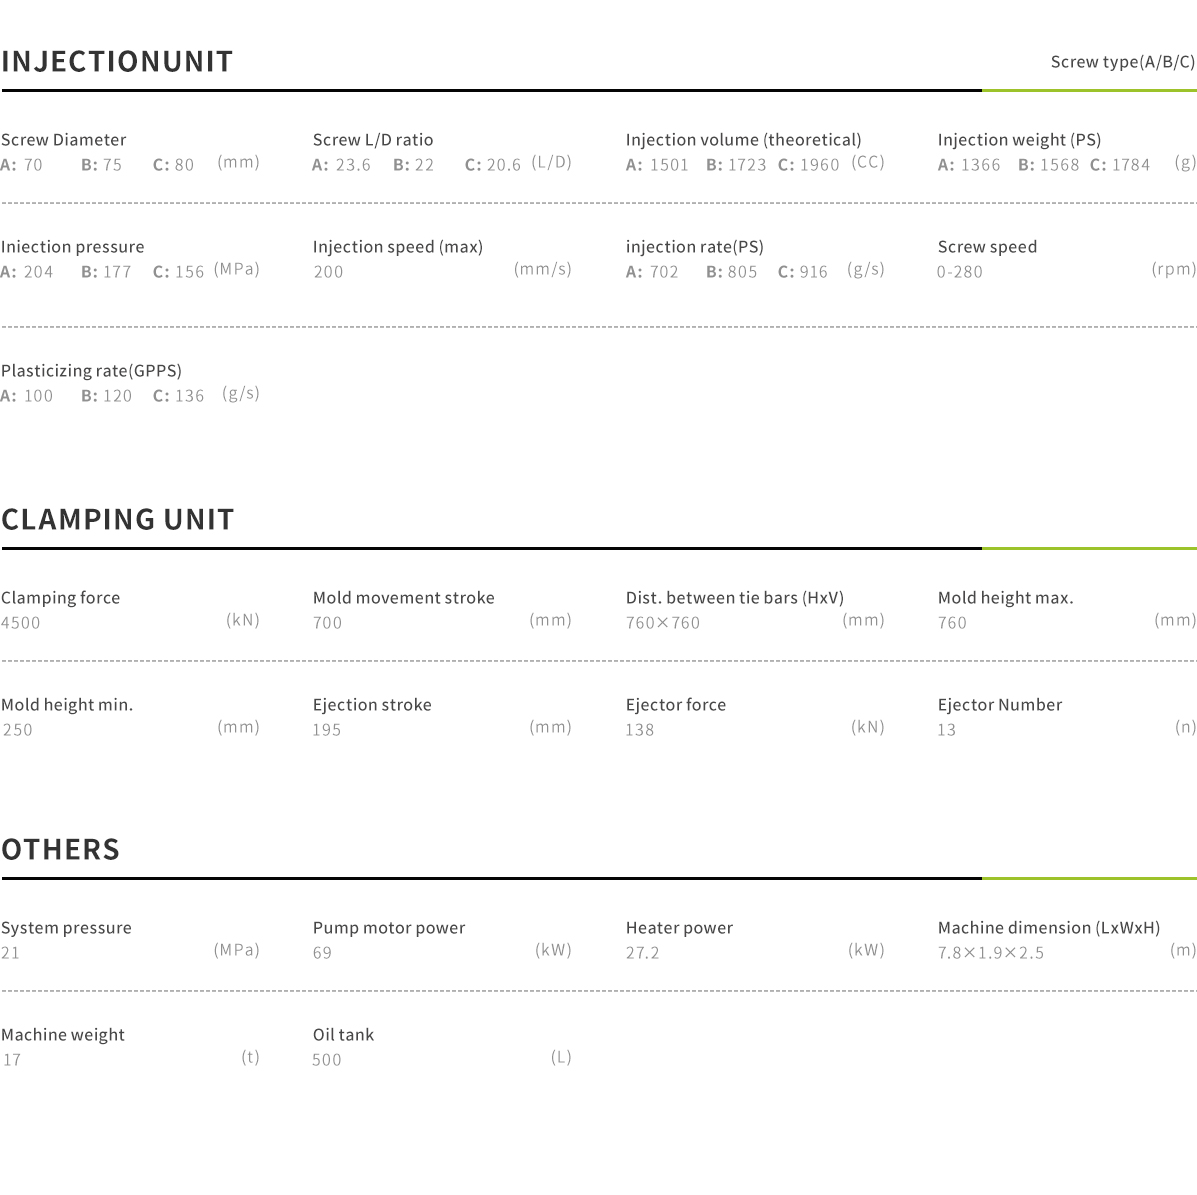The height and width of the screenshot is (1195, 1197).
Task: Click the Machine dimension value 7.8×1.9×2.5
Action: pos(991,953)
